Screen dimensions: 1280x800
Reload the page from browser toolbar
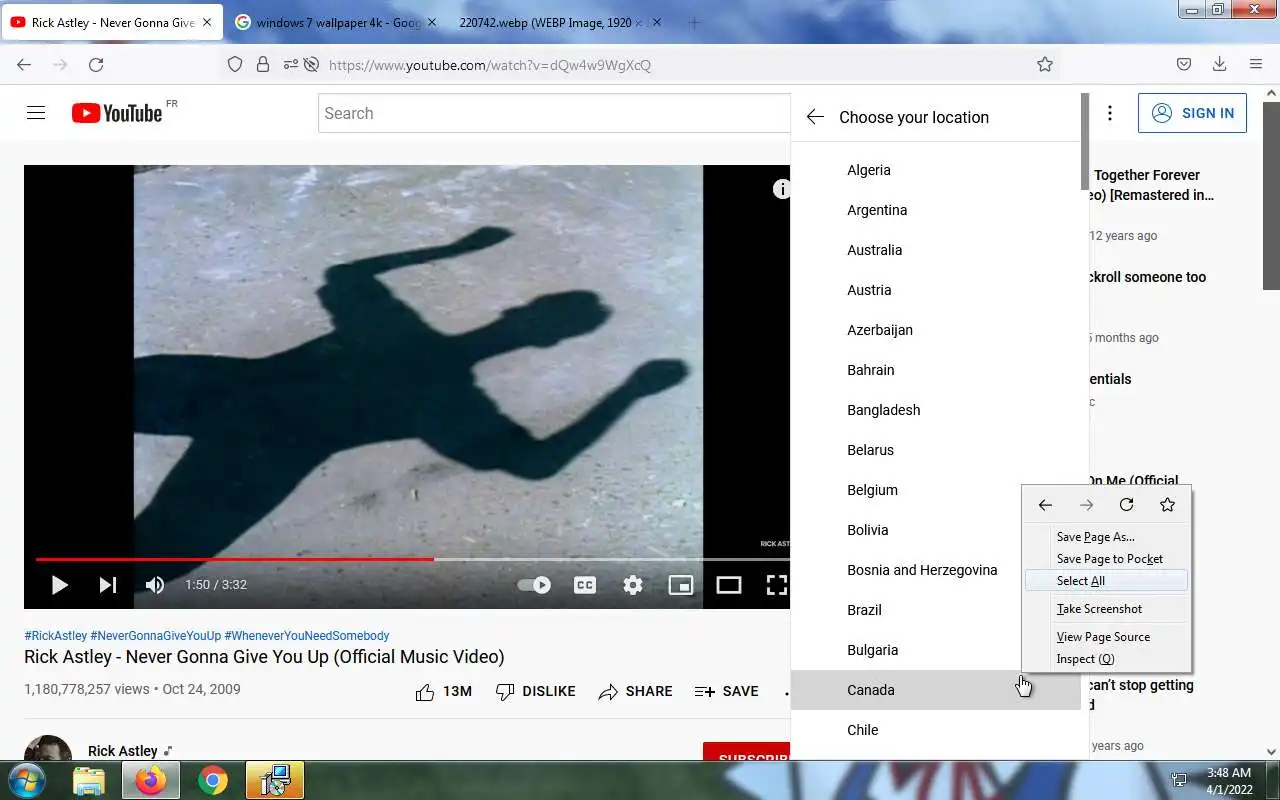click(96, 65)
